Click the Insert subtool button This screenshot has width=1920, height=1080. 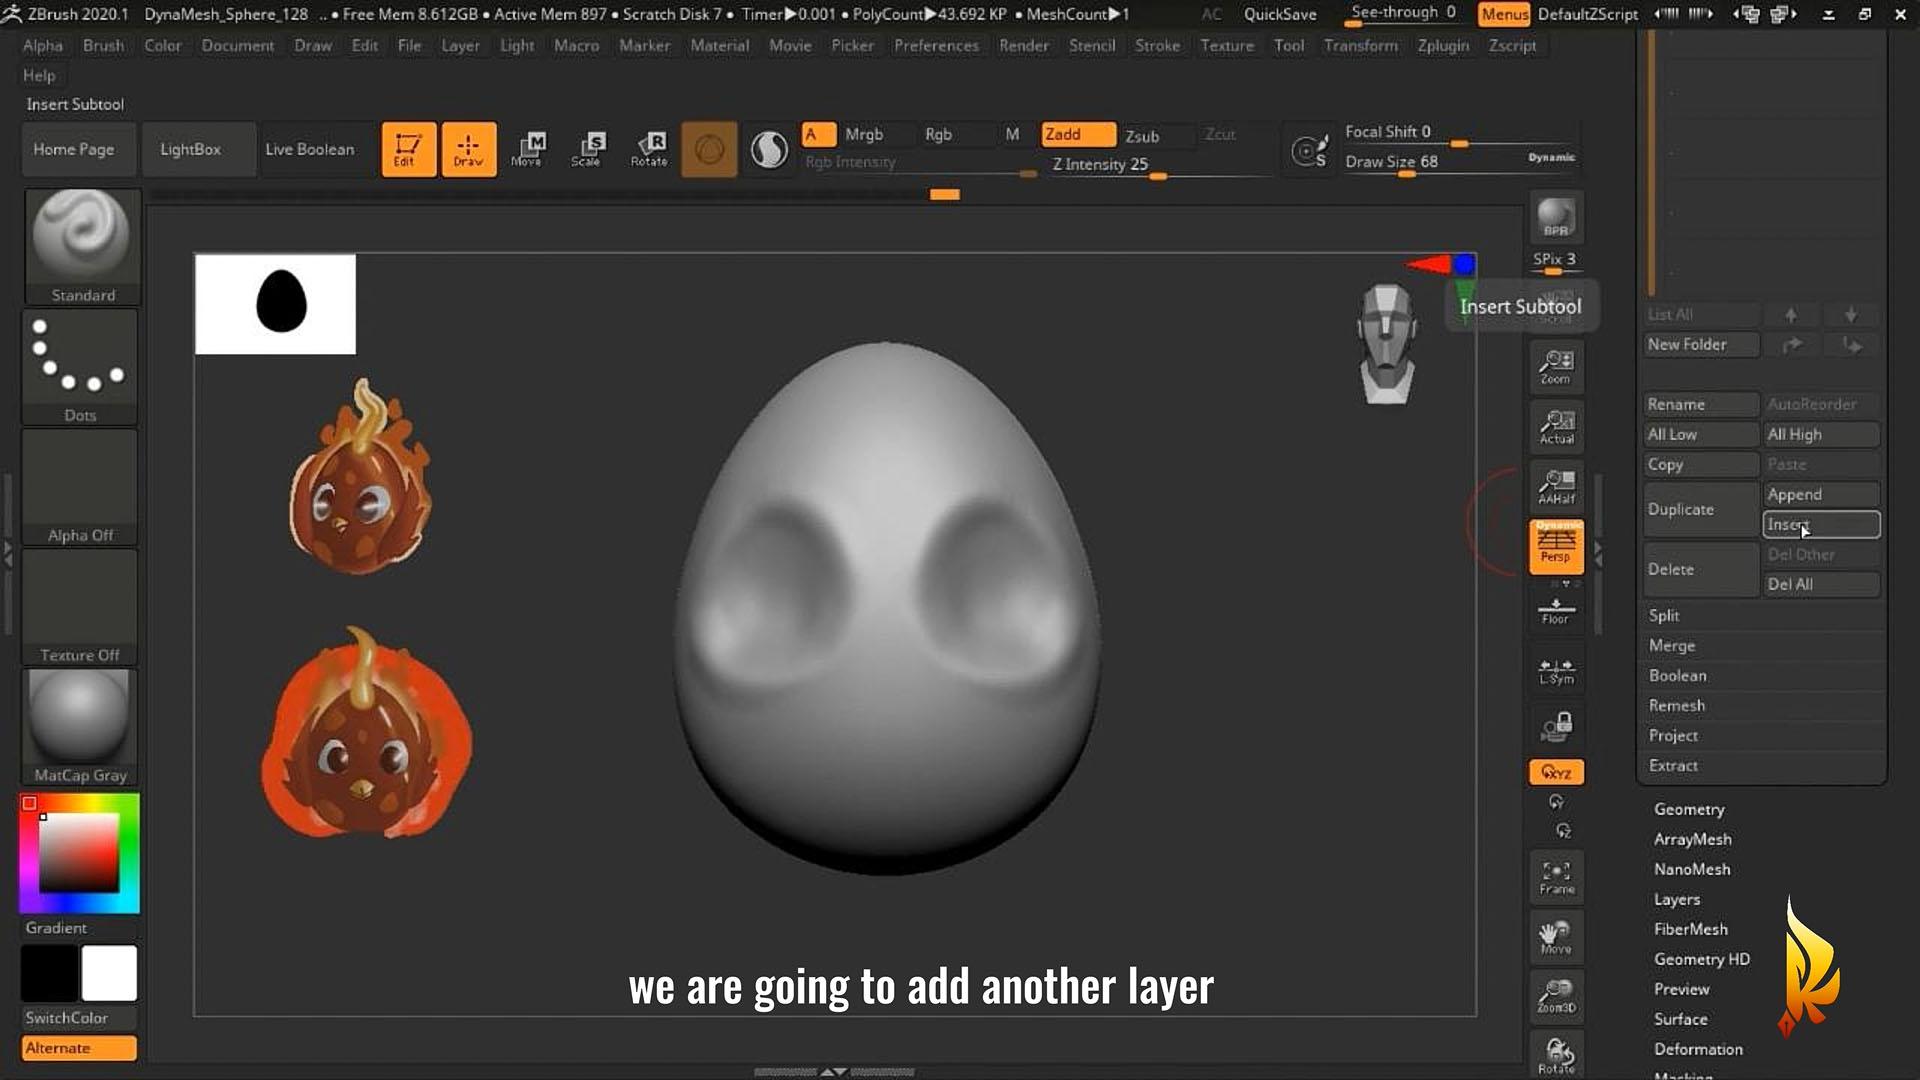1821,524
